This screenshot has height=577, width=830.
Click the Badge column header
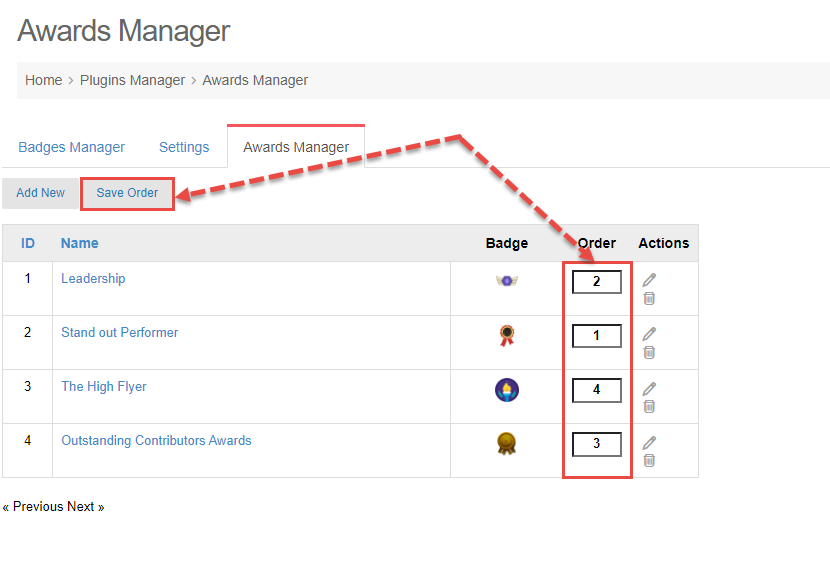(x=507, y=244)
